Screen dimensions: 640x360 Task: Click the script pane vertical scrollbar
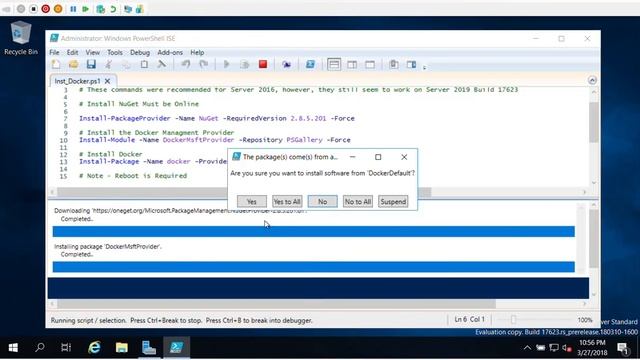point(594,122)
